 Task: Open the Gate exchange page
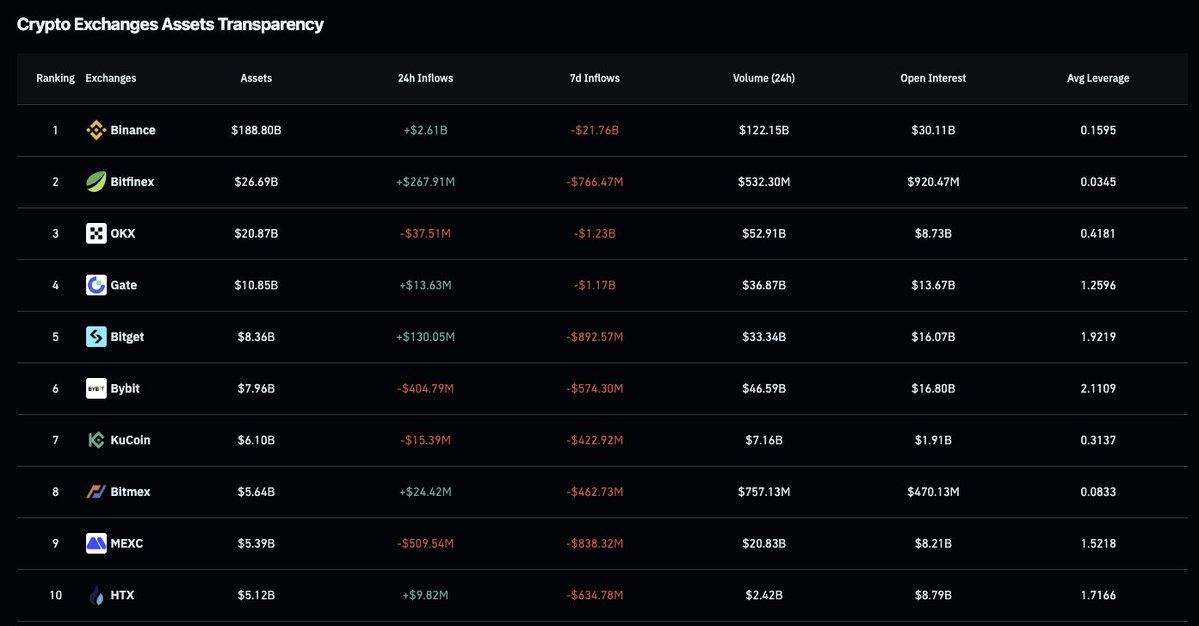[x=126, y=284]
